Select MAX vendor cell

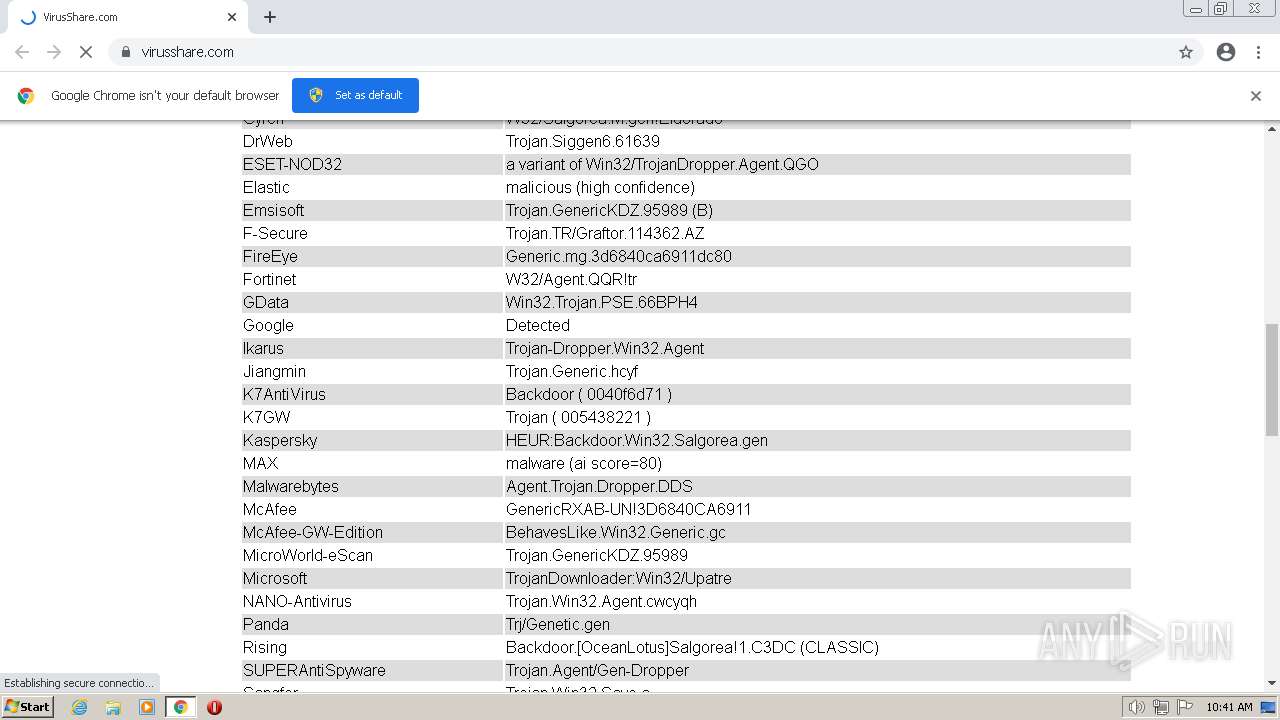click(371, 463)
